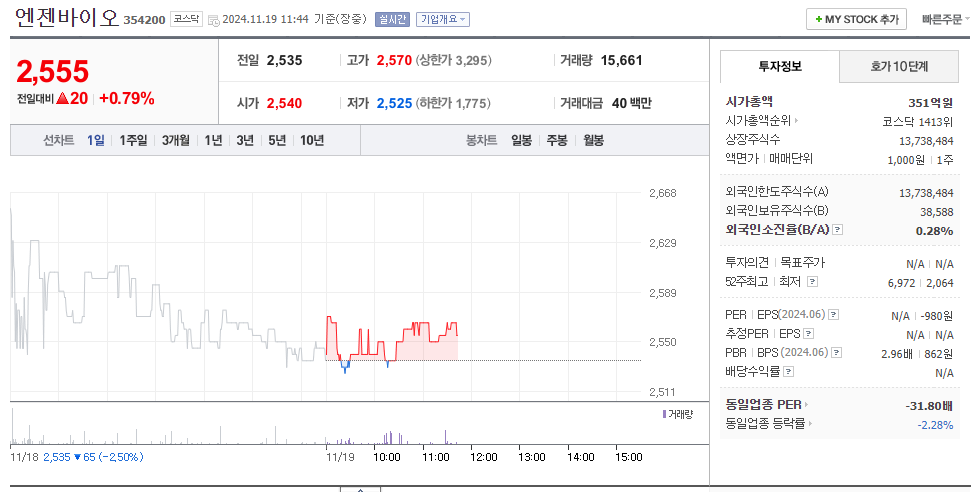
Task: Open the help icon next to PER EPS(2024.06)
Action: click(833, 315)
